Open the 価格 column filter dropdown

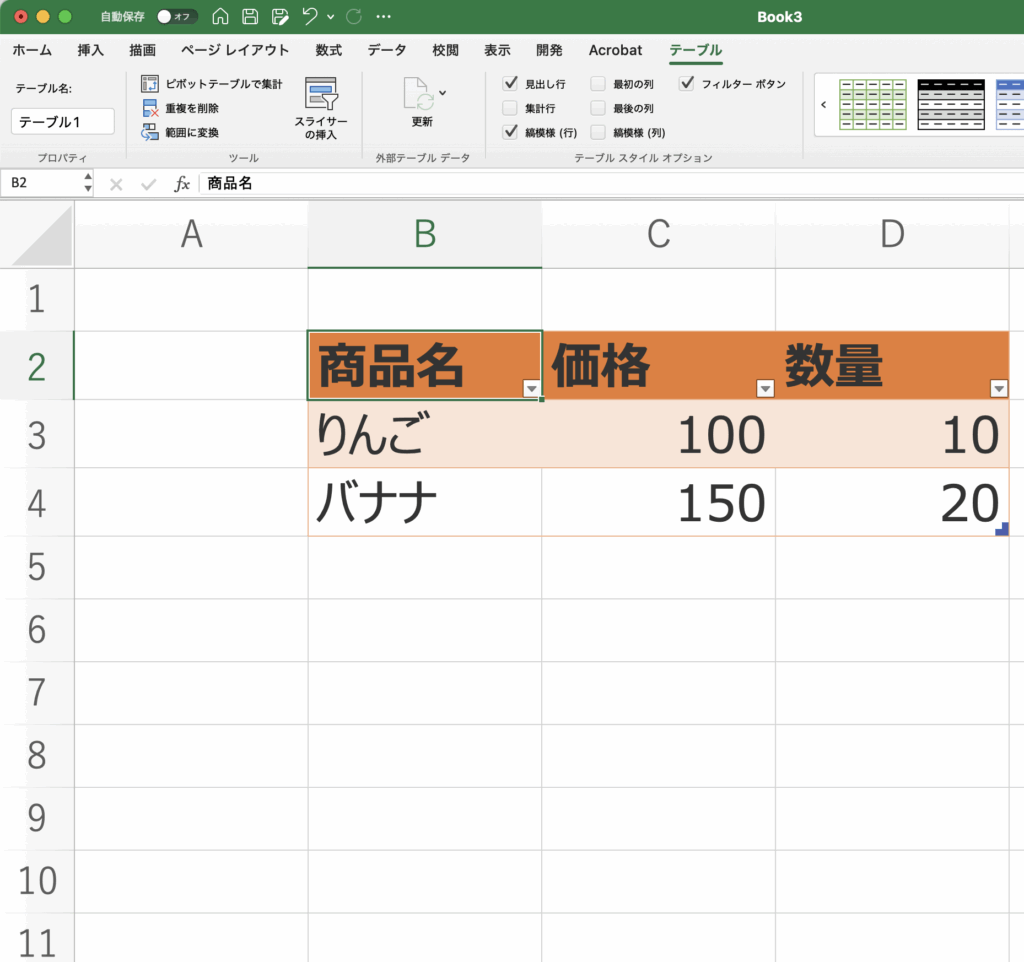(x=765, y=389)
